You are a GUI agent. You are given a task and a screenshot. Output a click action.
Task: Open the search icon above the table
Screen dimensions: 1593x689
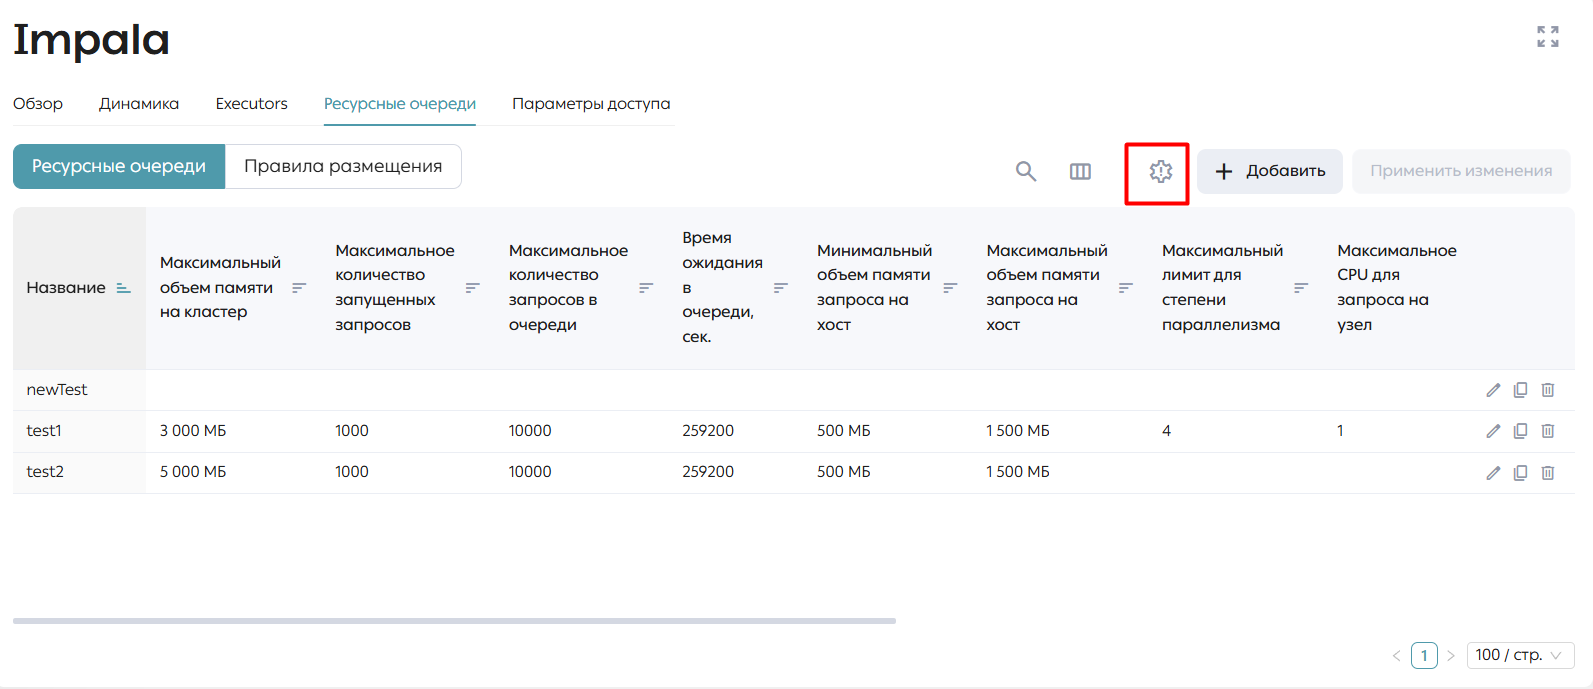(1026, 171)
